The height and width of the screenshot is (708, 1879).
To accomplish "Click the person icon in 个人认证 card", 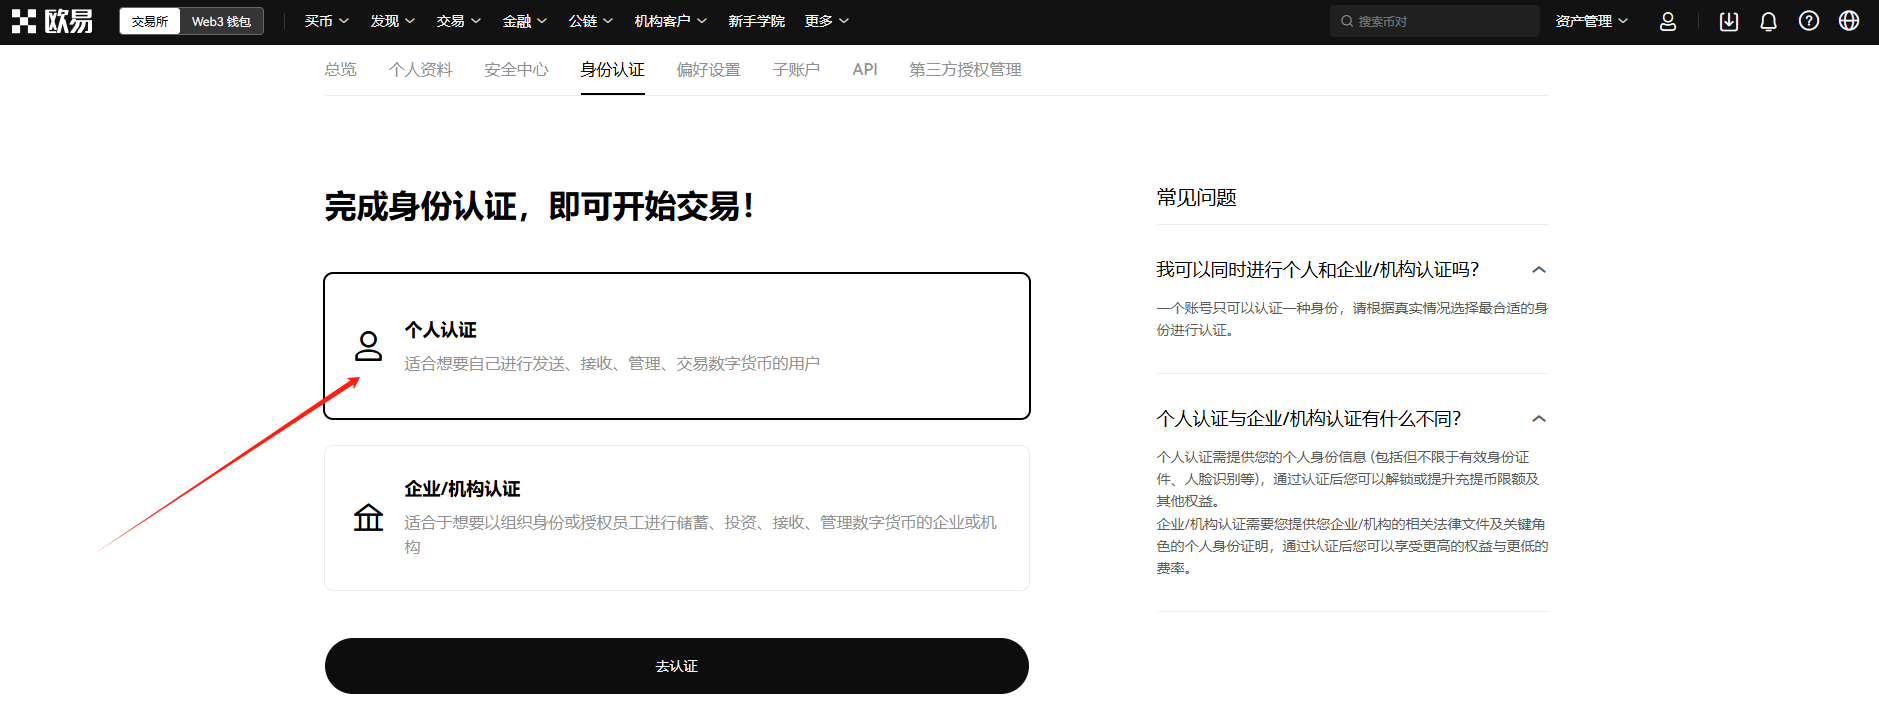I will 368,346.
